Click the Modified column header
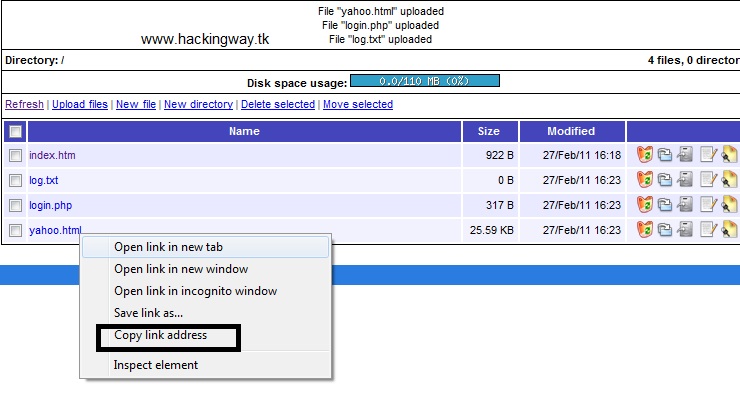Screen dimensions: 740x400 pyautogui.click(x=572, y=131)
